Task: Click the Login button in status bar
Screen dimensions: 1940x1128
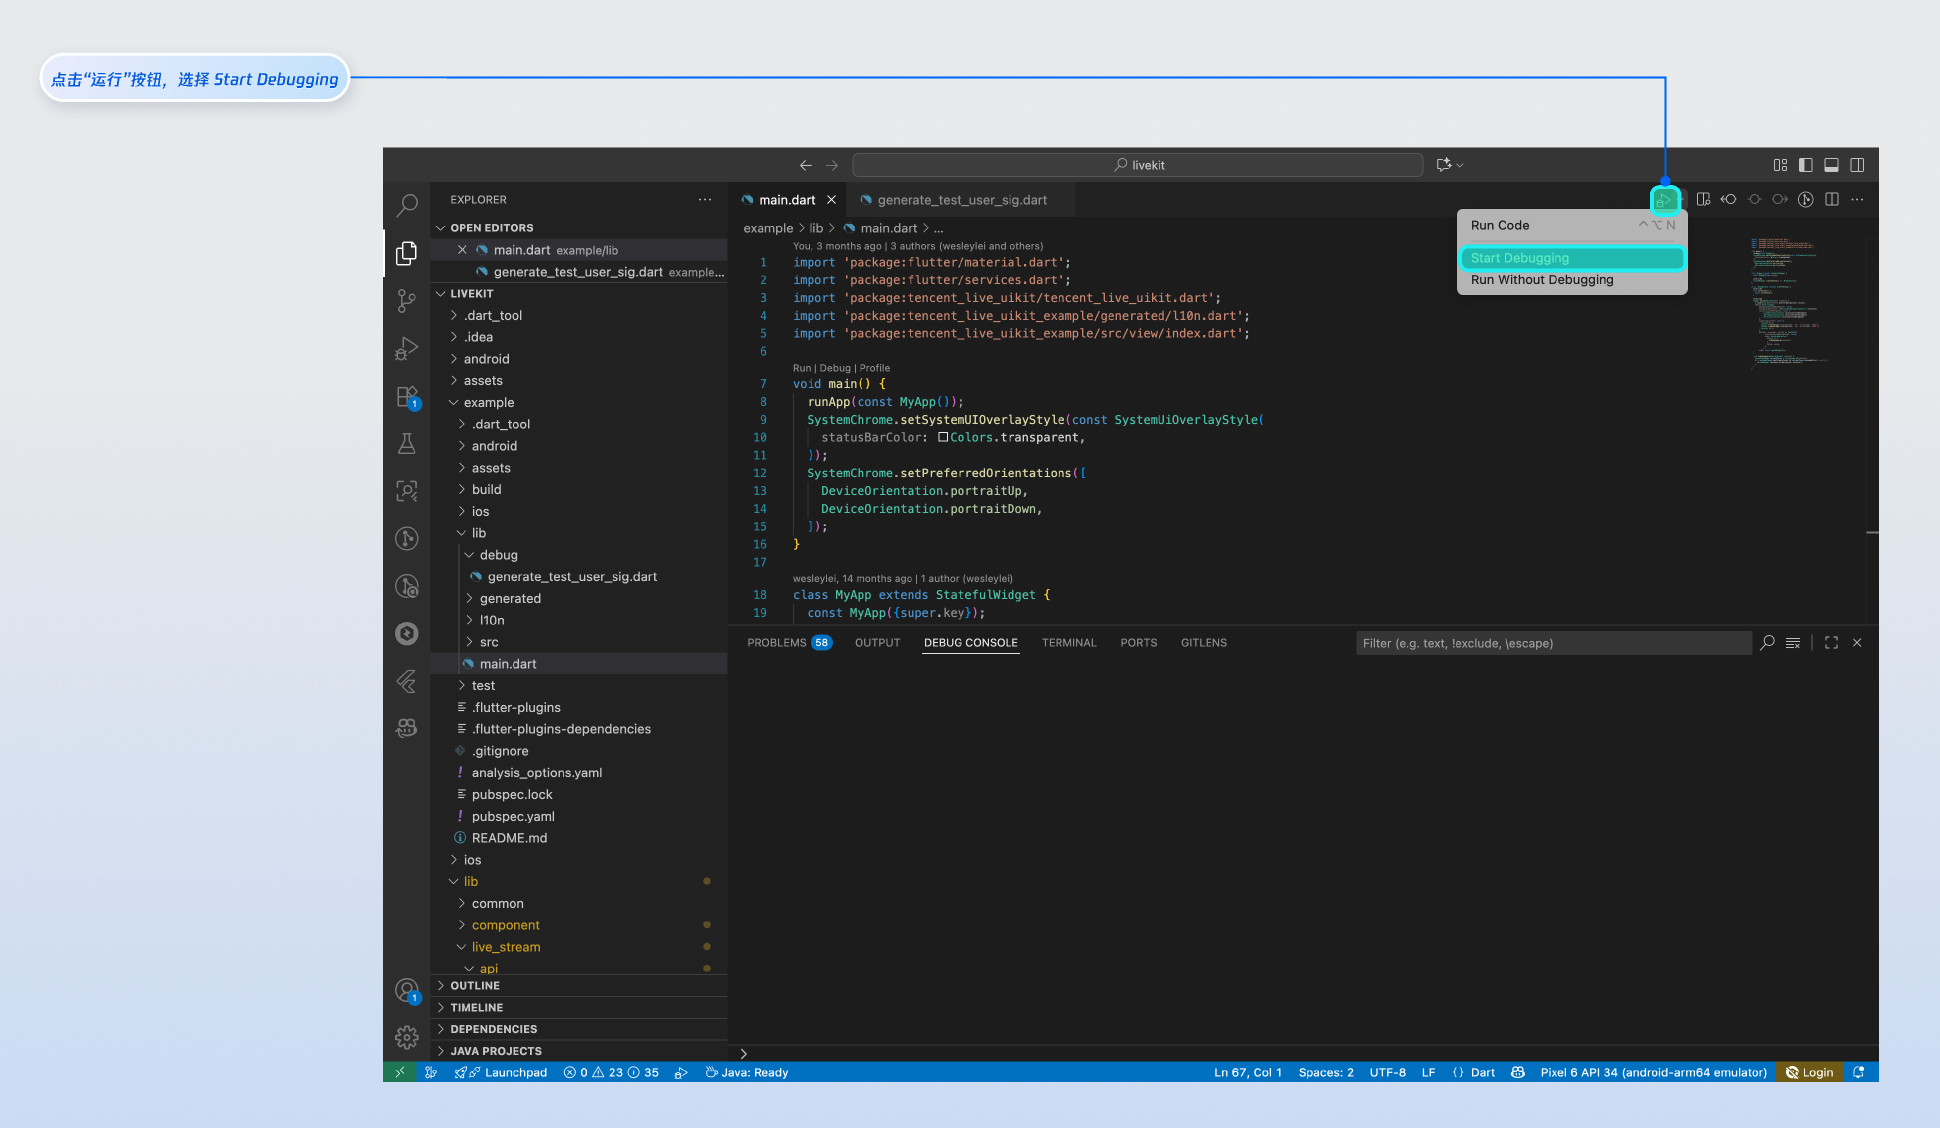Action: coord(1810,1072)
